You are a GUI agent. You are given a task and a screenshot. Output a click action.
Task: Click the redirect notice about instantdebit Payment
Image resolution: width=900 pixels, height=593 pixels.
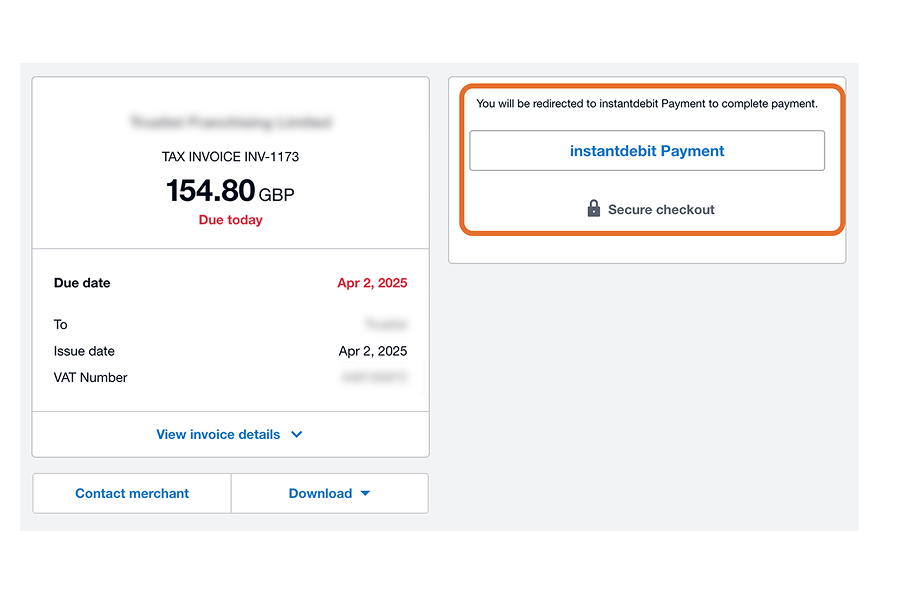(x=647, y=104)
